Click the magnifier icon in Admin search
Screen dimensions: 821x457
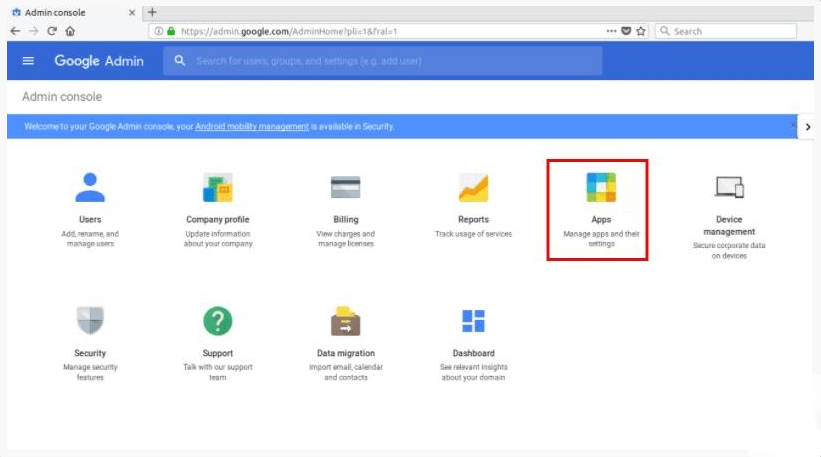coord(180,61)
